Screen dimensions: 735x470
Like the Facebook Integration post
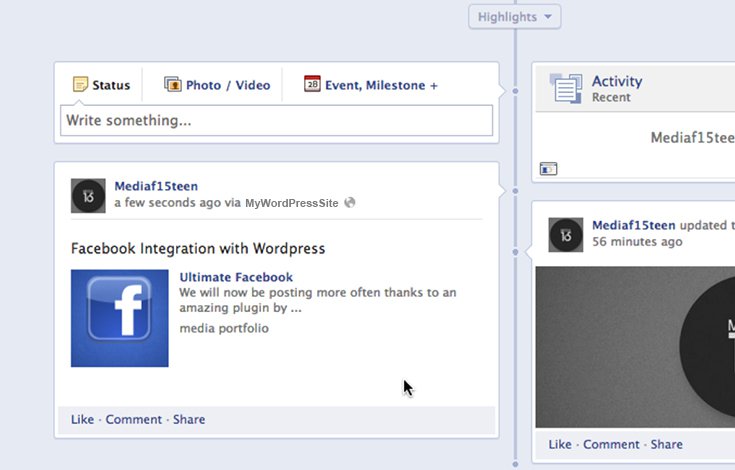click(x=82, y=419)
